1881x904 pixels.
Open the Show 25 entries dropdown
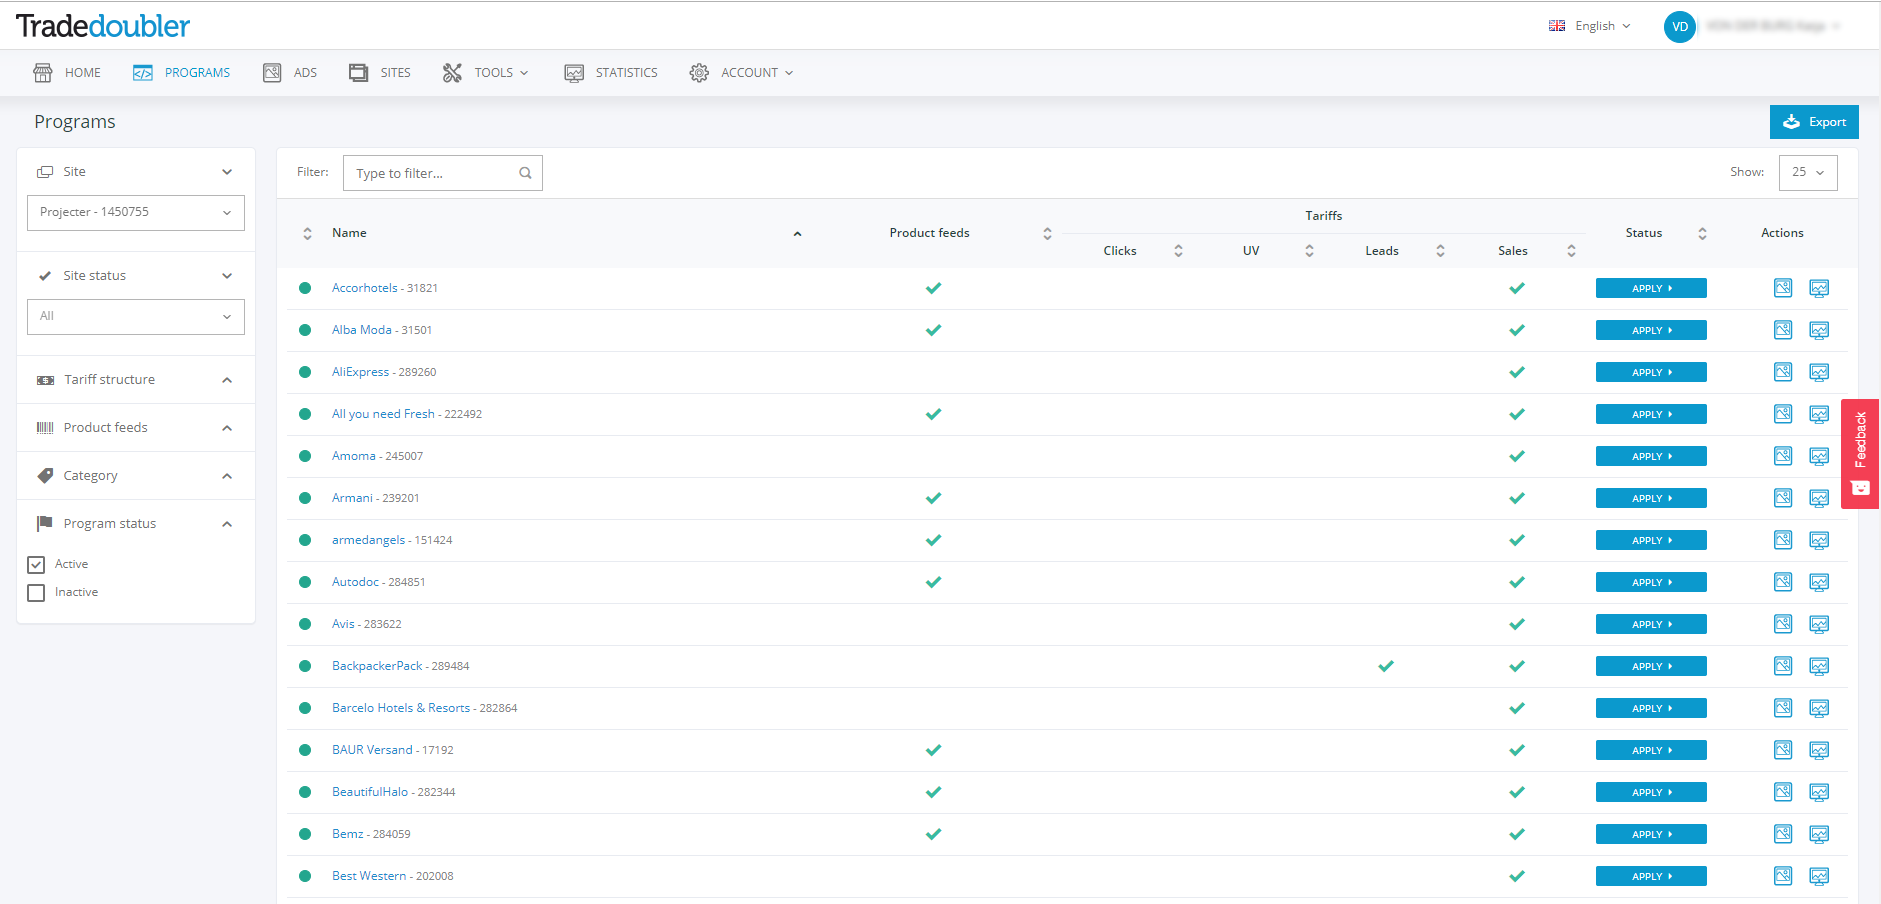1807,172
